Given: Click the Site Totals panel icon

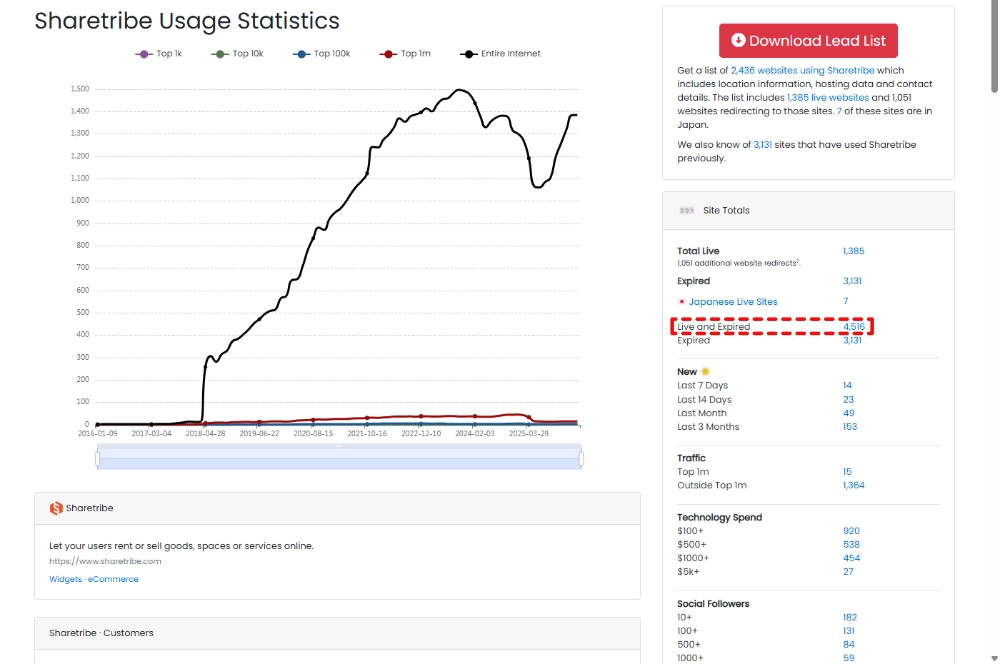Looking at the screenshot, I should coord(686,211).
